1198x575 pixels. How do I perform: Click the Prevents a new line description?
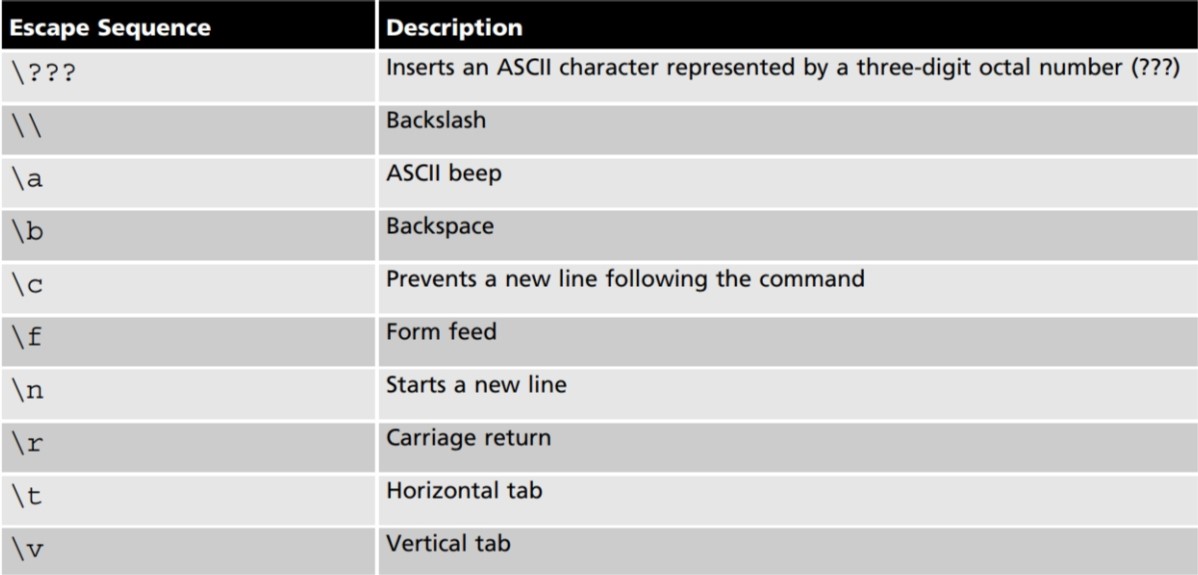[x=625, y=278]
